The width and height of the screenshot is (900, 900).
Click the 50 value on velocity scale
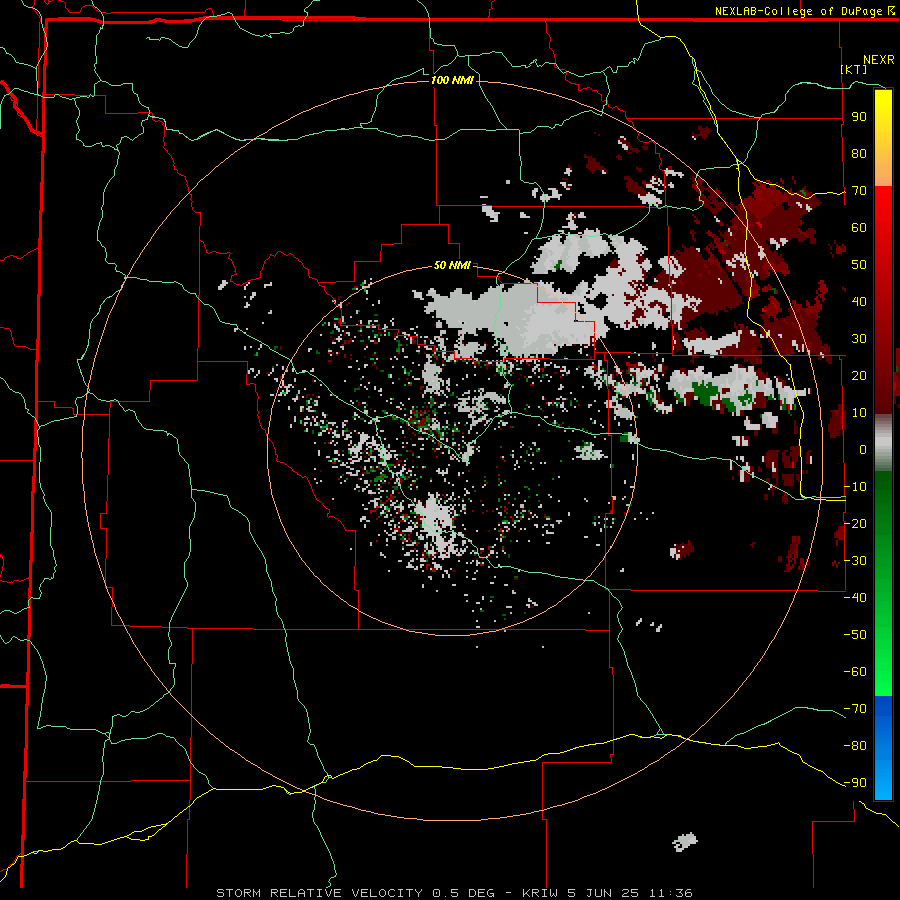[x=859, y=265]
